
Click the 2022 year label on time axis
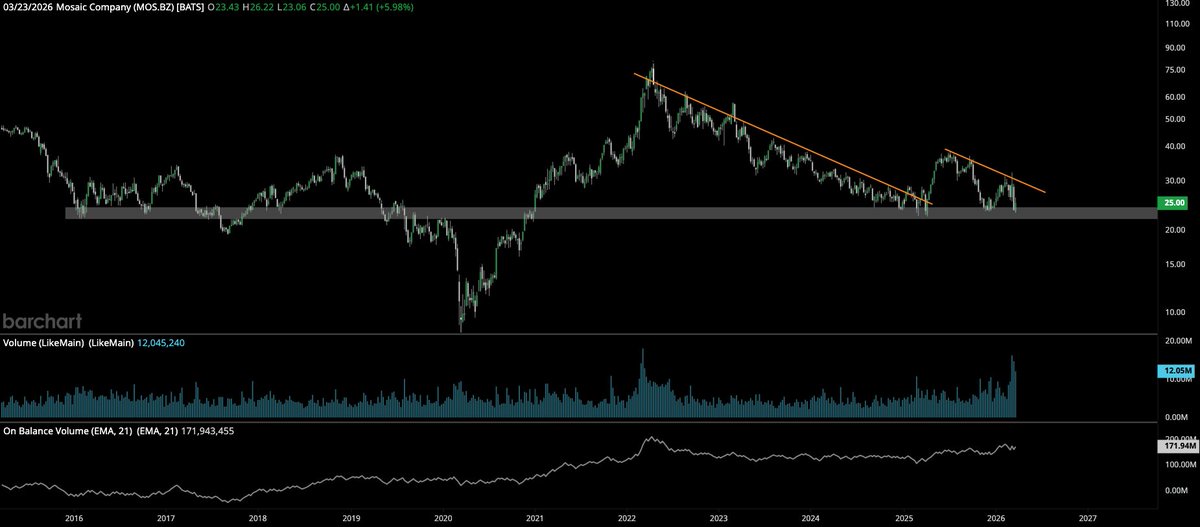pyautogui.click(x=627, y=519)
